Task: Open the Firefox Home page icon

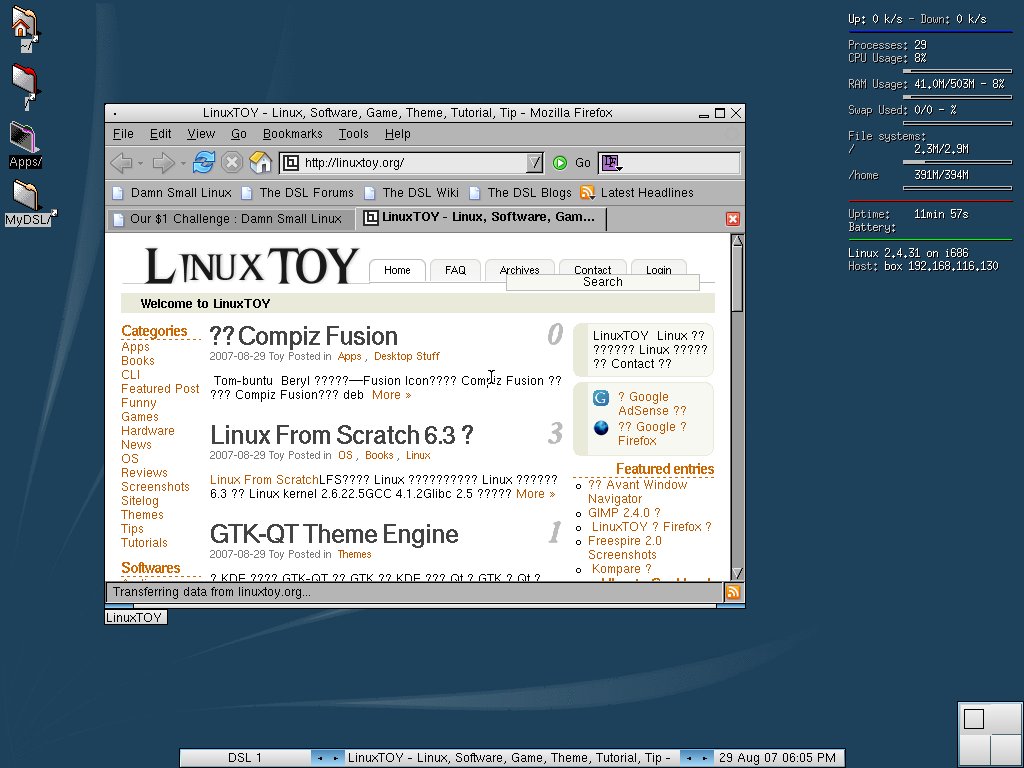Action: [x=261, y=163]
